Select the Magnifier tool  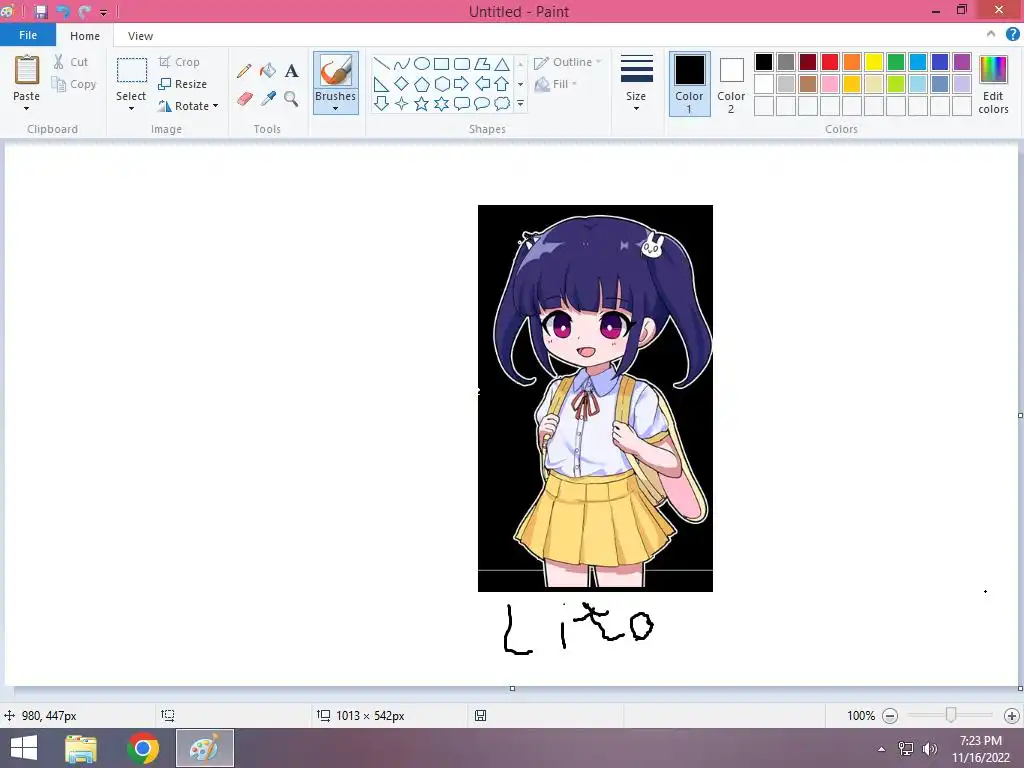[x=291, y=99]
